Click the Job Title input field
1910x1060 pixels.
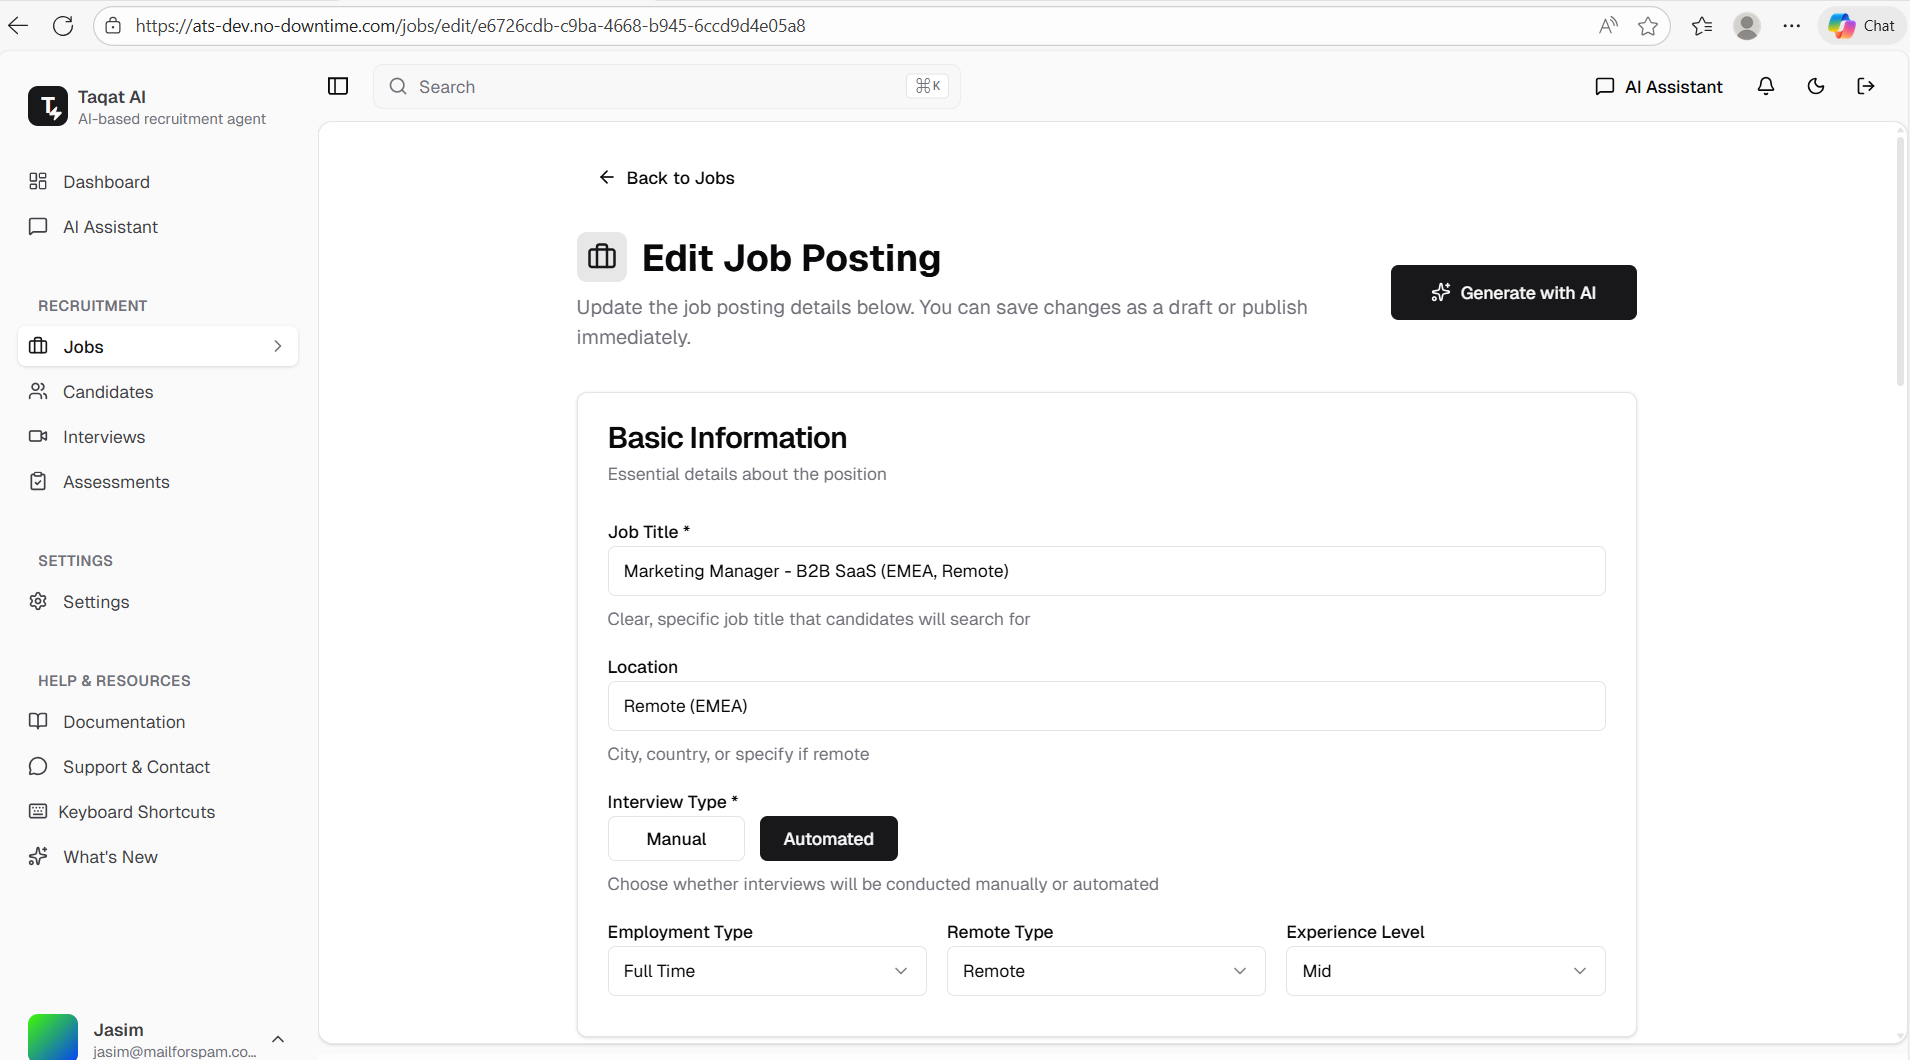(x=1106, y=571)
